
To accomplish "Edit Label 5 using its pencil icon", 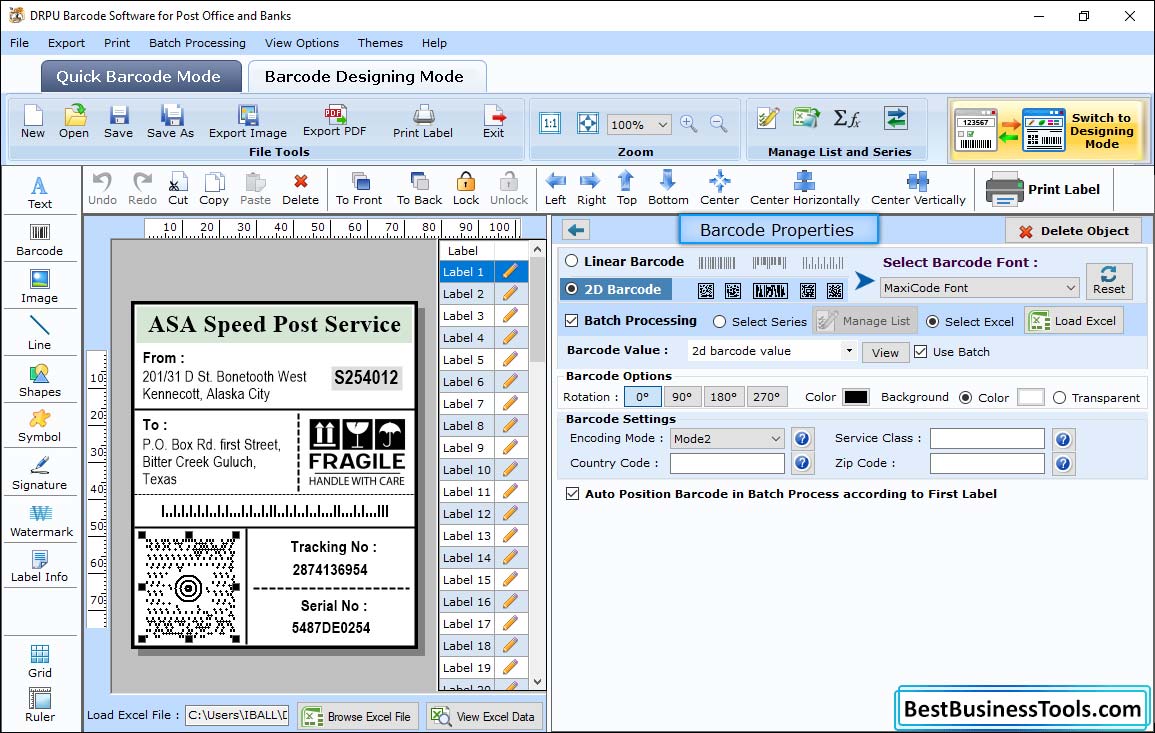I will 510,360.
